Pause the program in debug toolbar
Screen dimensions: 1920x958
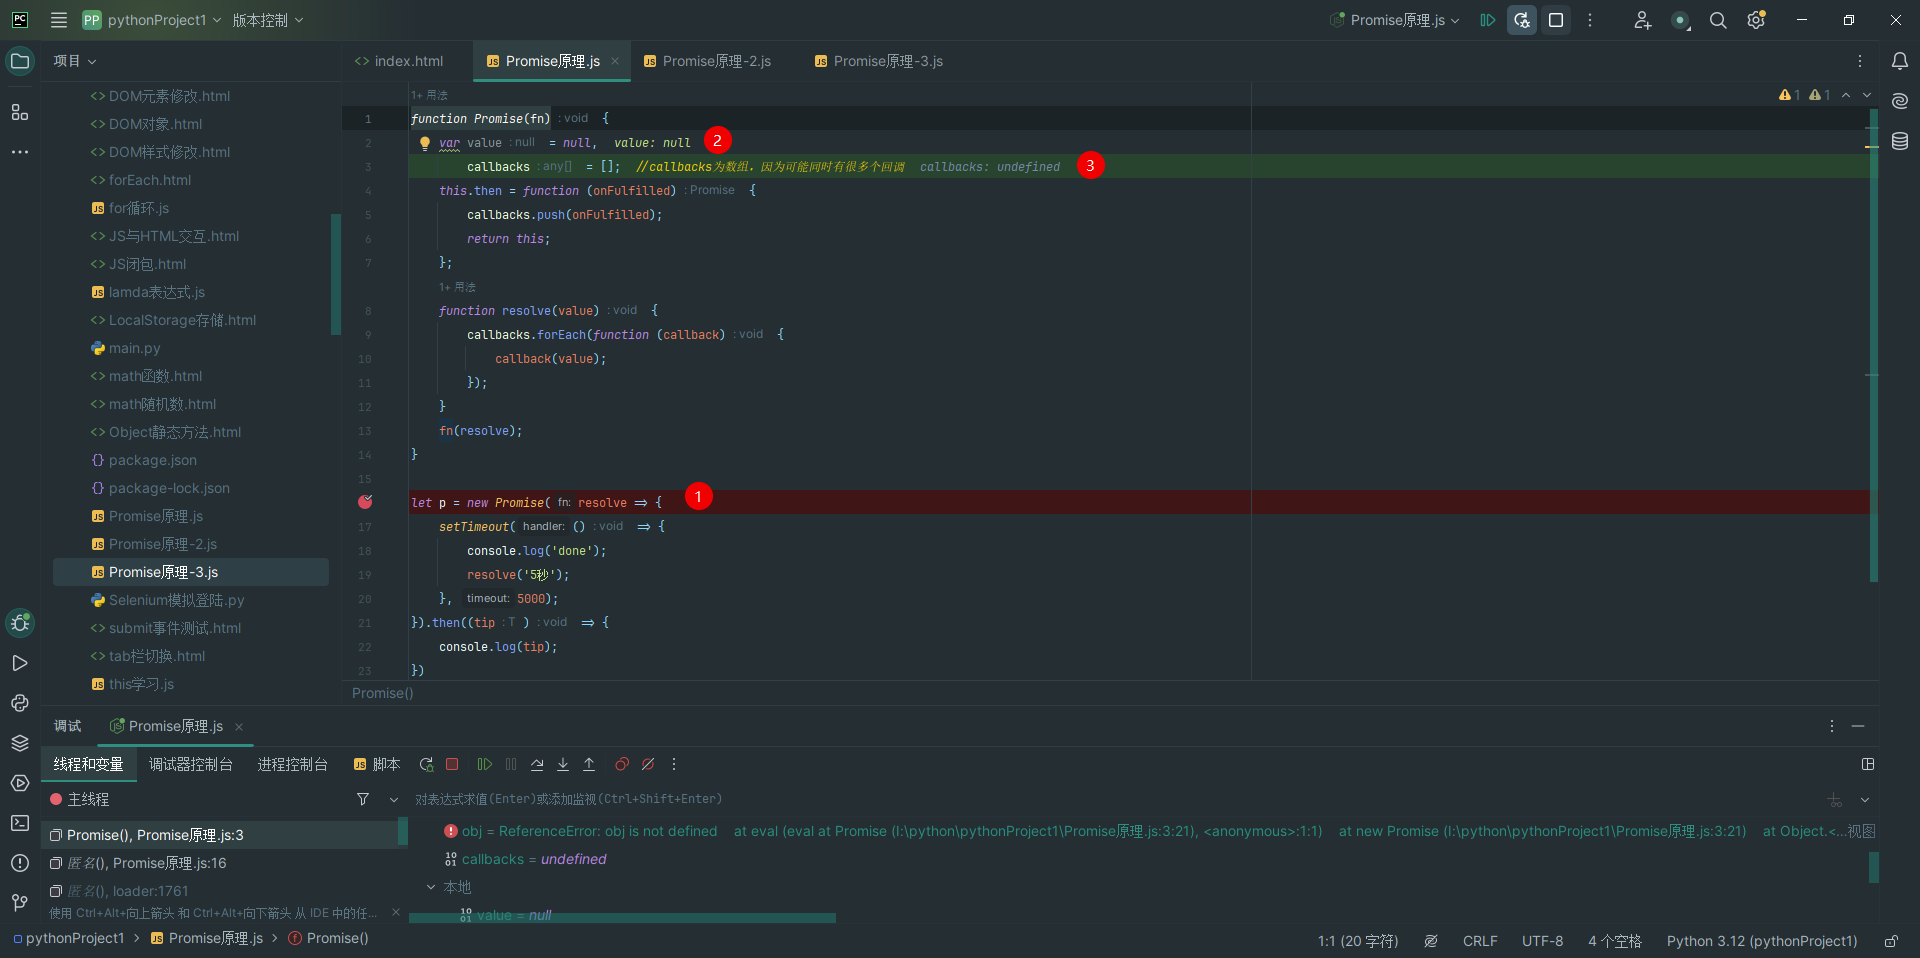(x=511, y=764)
